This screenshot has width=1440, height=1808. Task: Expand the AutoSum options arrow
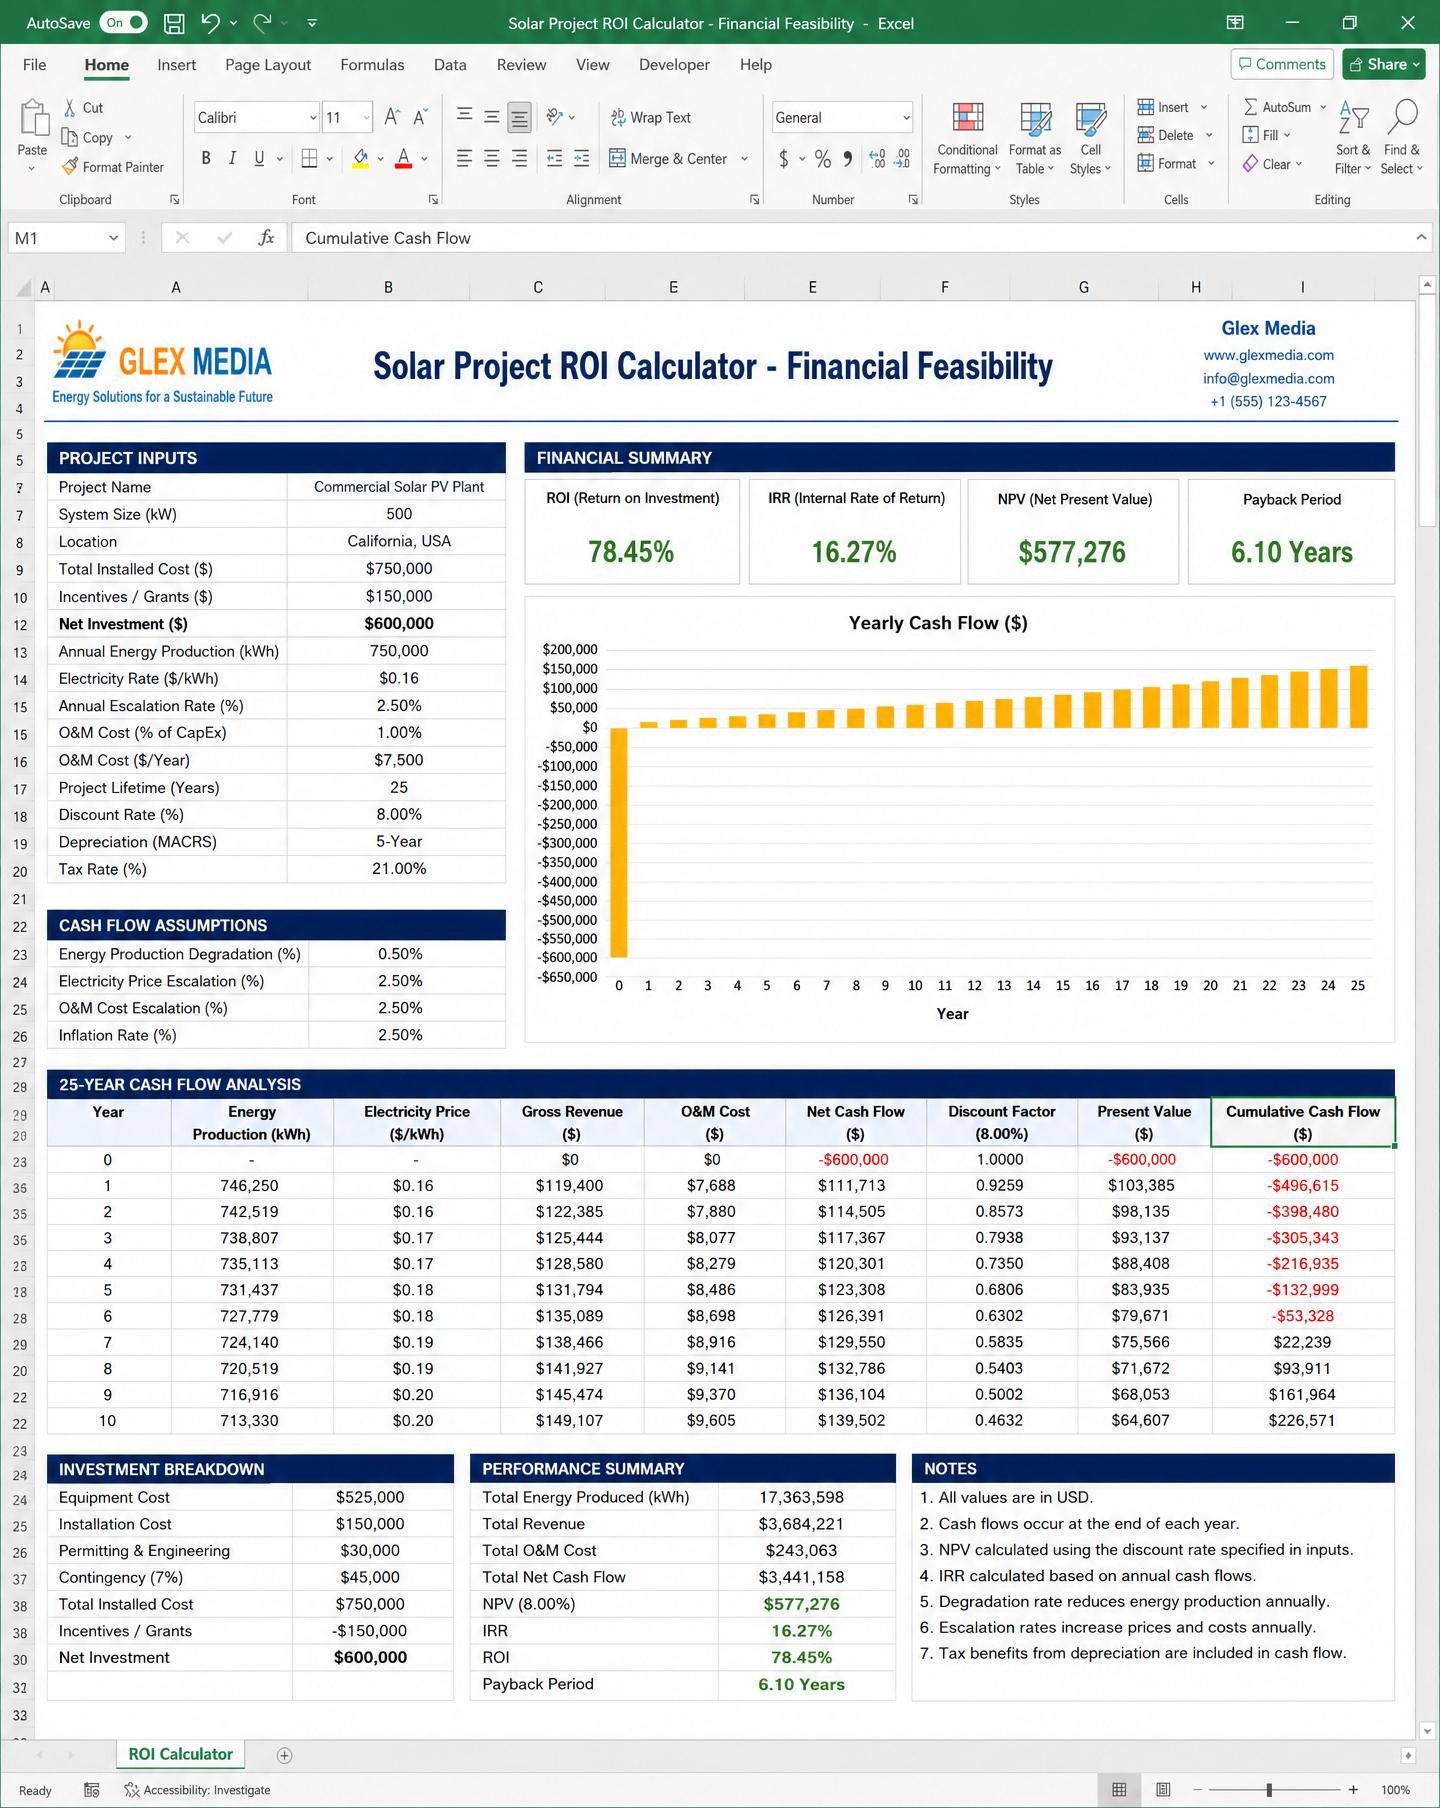(x=1323, y=107)
